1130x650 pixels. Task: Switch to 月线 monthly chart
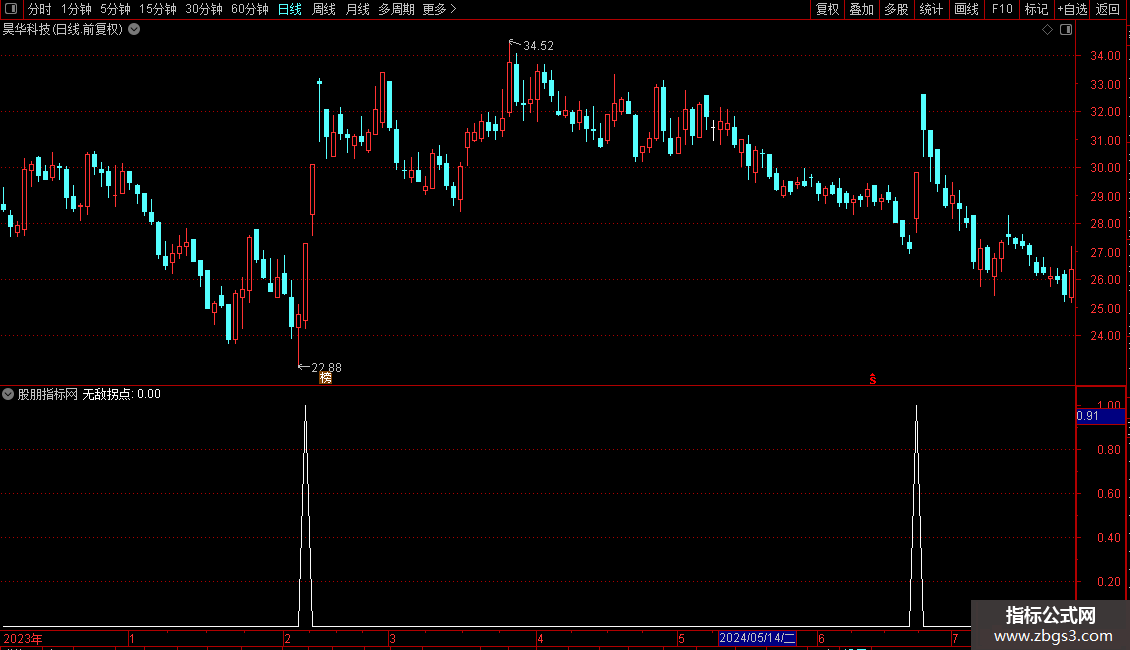357,9
